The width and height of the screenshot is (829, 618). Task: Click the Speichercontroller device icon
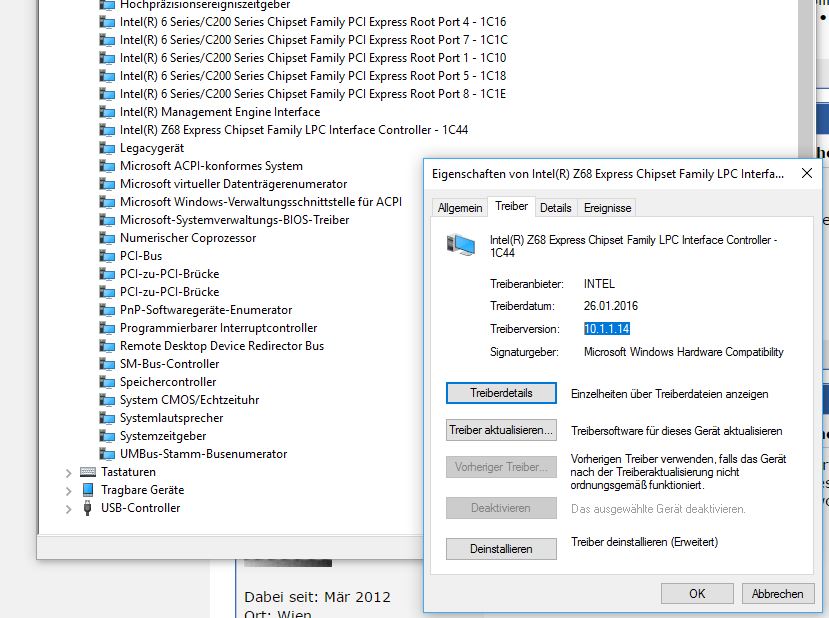[107, 382]
